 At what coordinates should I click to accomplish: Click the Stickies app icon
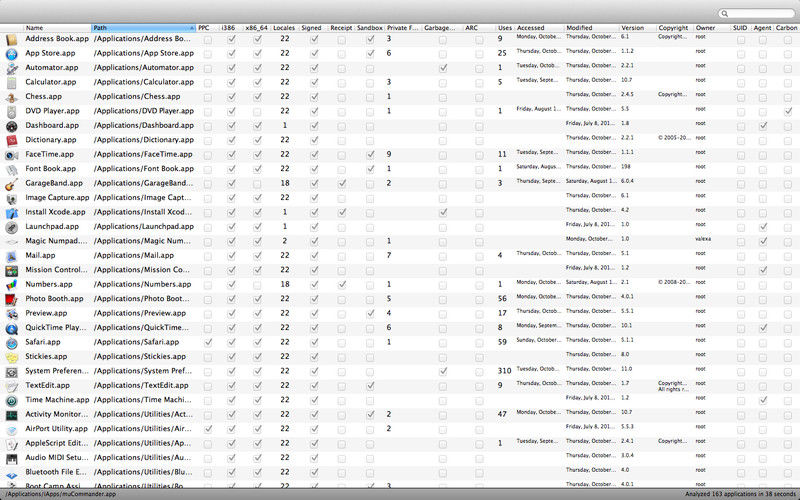point(11,358)
